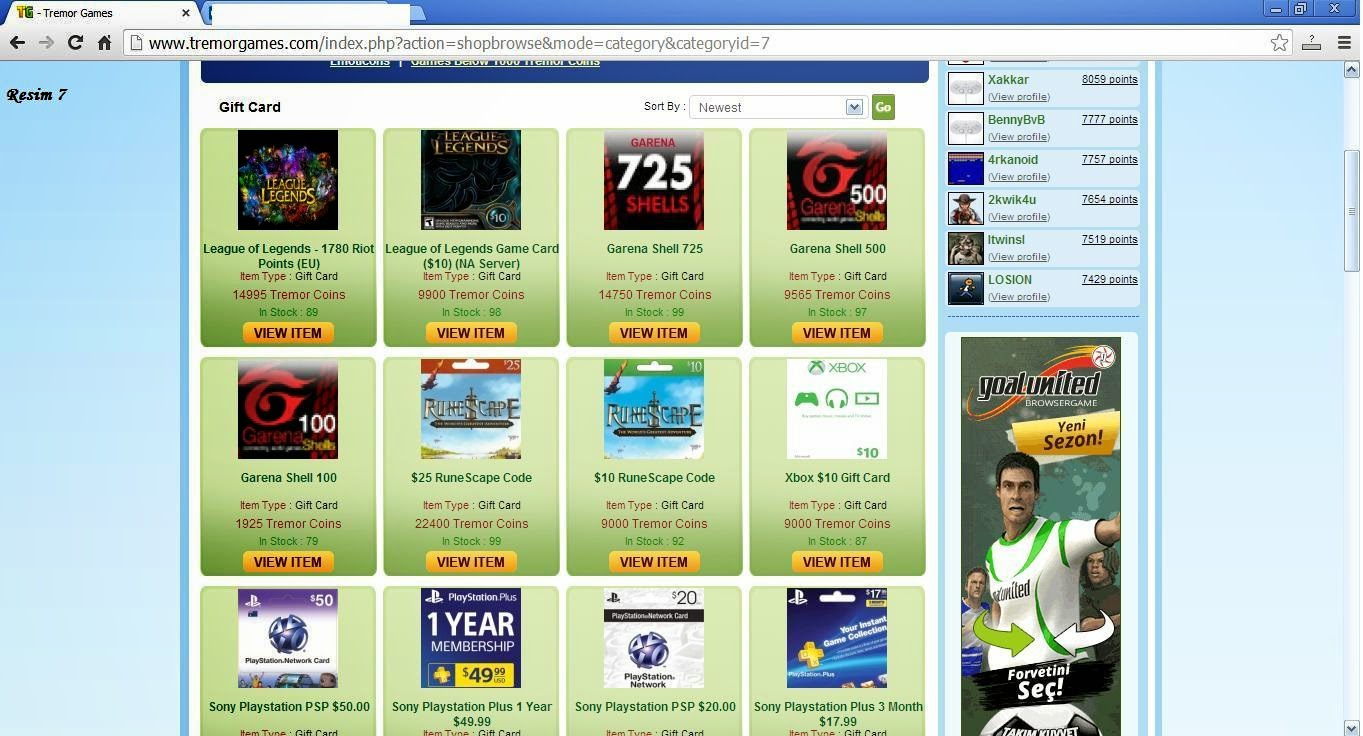Open Games Below 1000 Tremor Coins link
This screenshot has width=1363, height=736.
[x=505, y=63]
